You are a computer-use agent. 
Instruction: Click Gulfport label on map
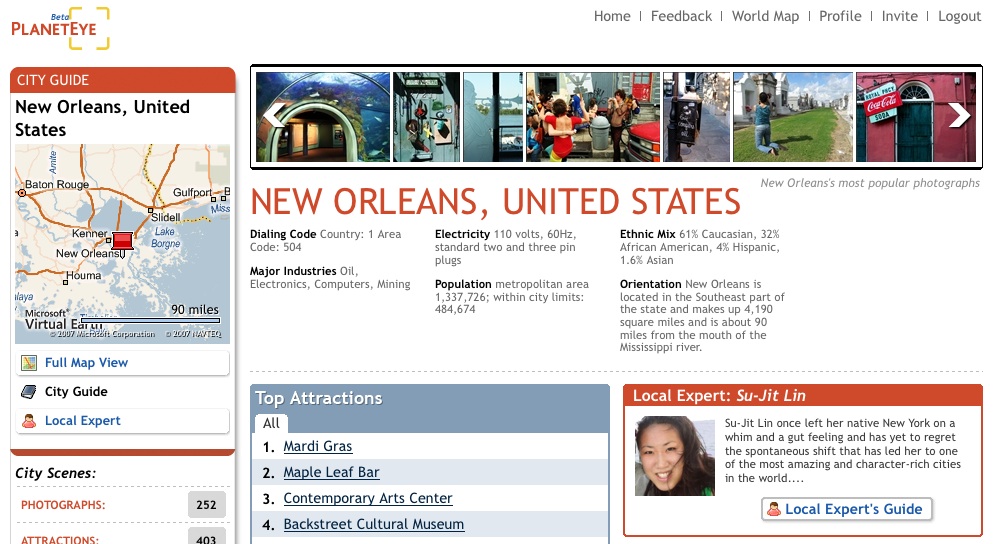[x=192, y=192]
